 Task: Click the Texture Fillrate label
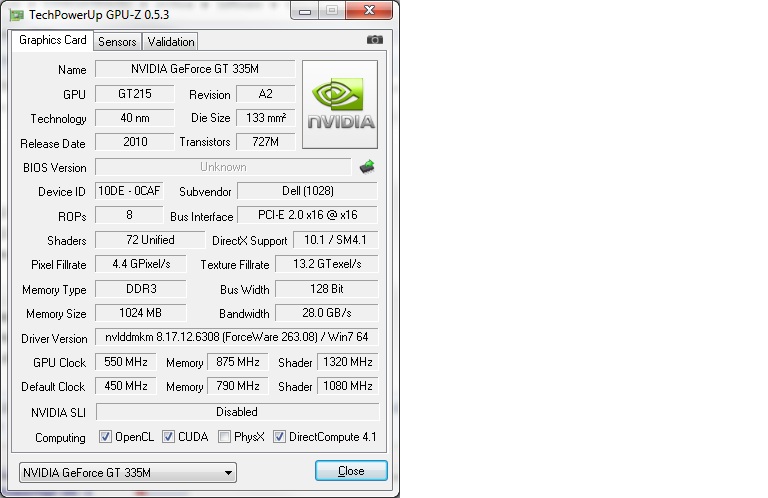coord(235,265)
